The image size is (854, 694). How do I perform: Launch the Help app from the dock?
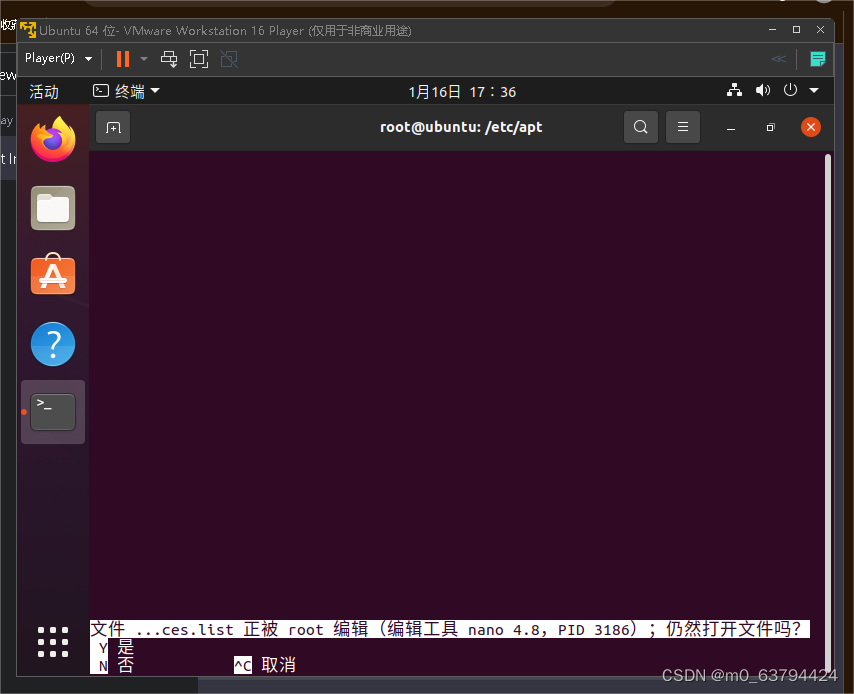click(52, 344)
